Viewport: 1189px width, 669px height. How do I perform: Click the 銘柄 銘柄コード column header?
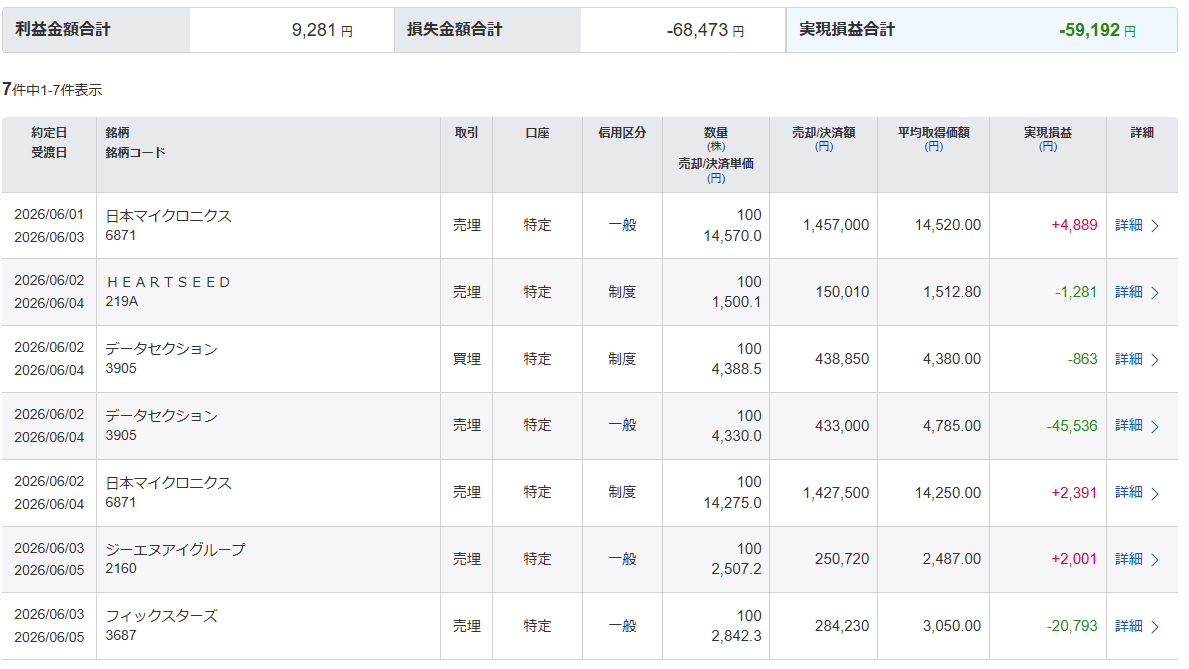pyautogui.click(x=135, y=143)
